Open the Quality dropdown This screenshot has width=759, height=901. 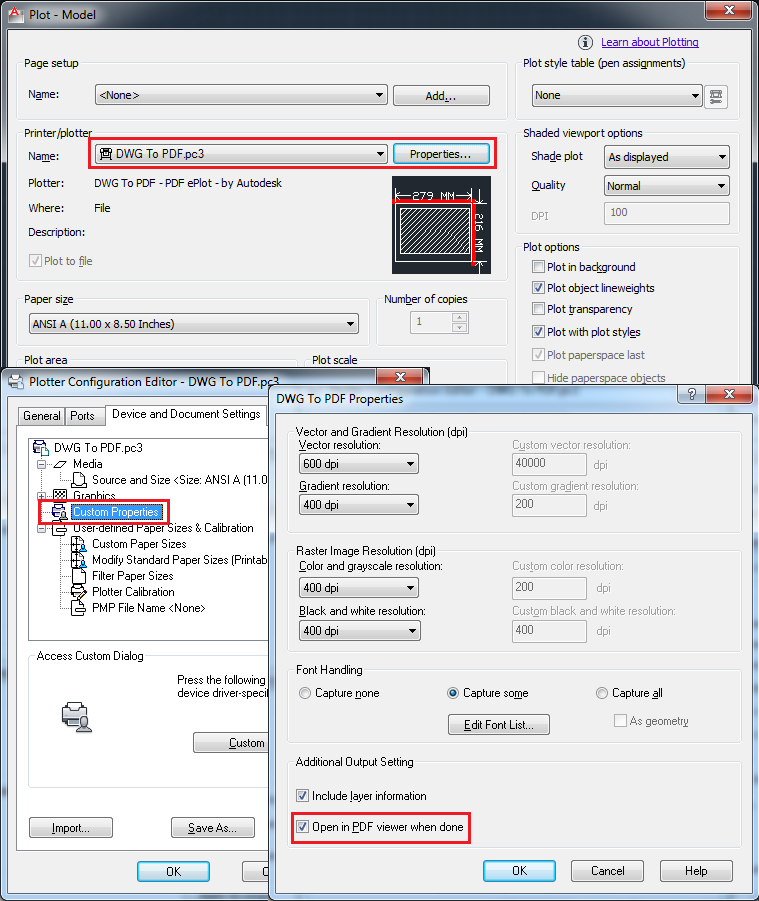pyautogui.click(x=666, y=186)
